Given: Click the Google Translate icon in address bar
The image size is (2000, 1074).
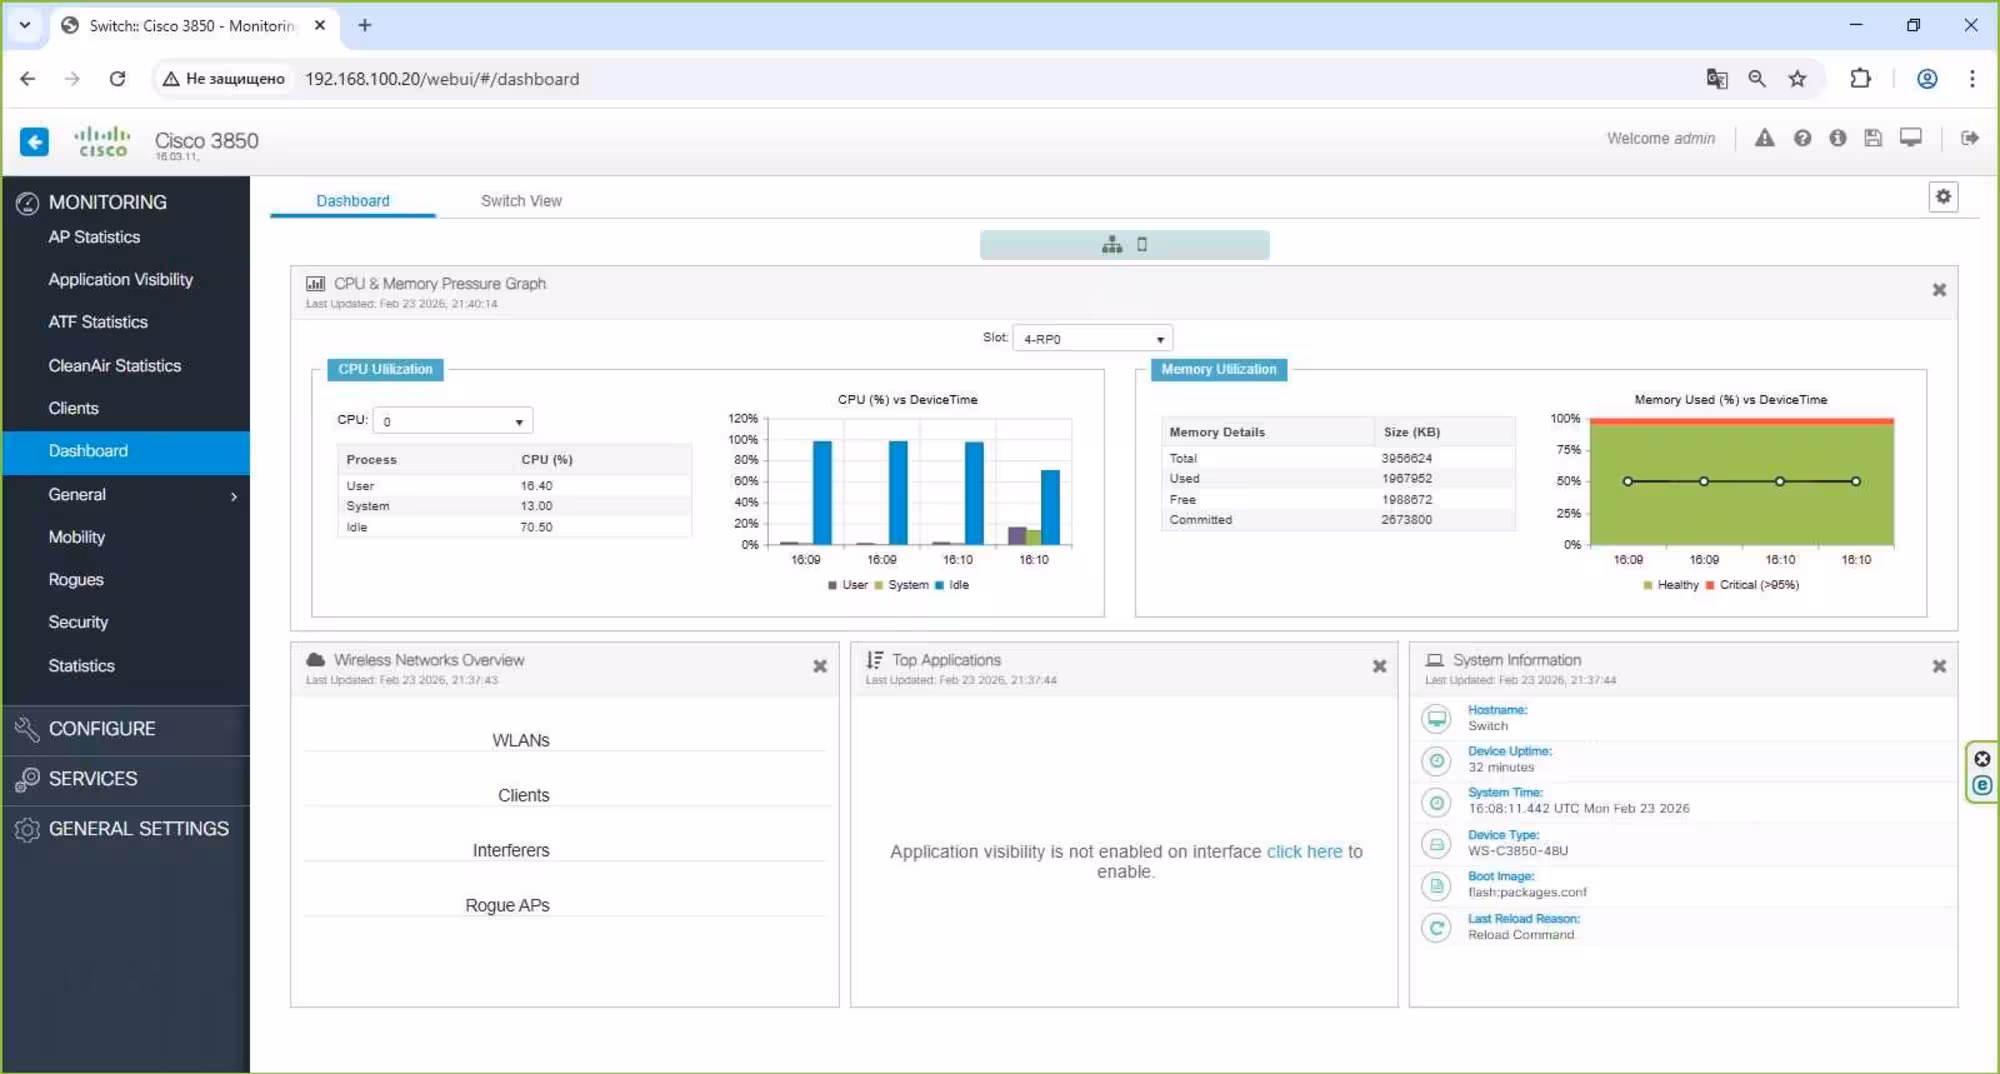Looking at the screenshot, I should click(1717, 79).
